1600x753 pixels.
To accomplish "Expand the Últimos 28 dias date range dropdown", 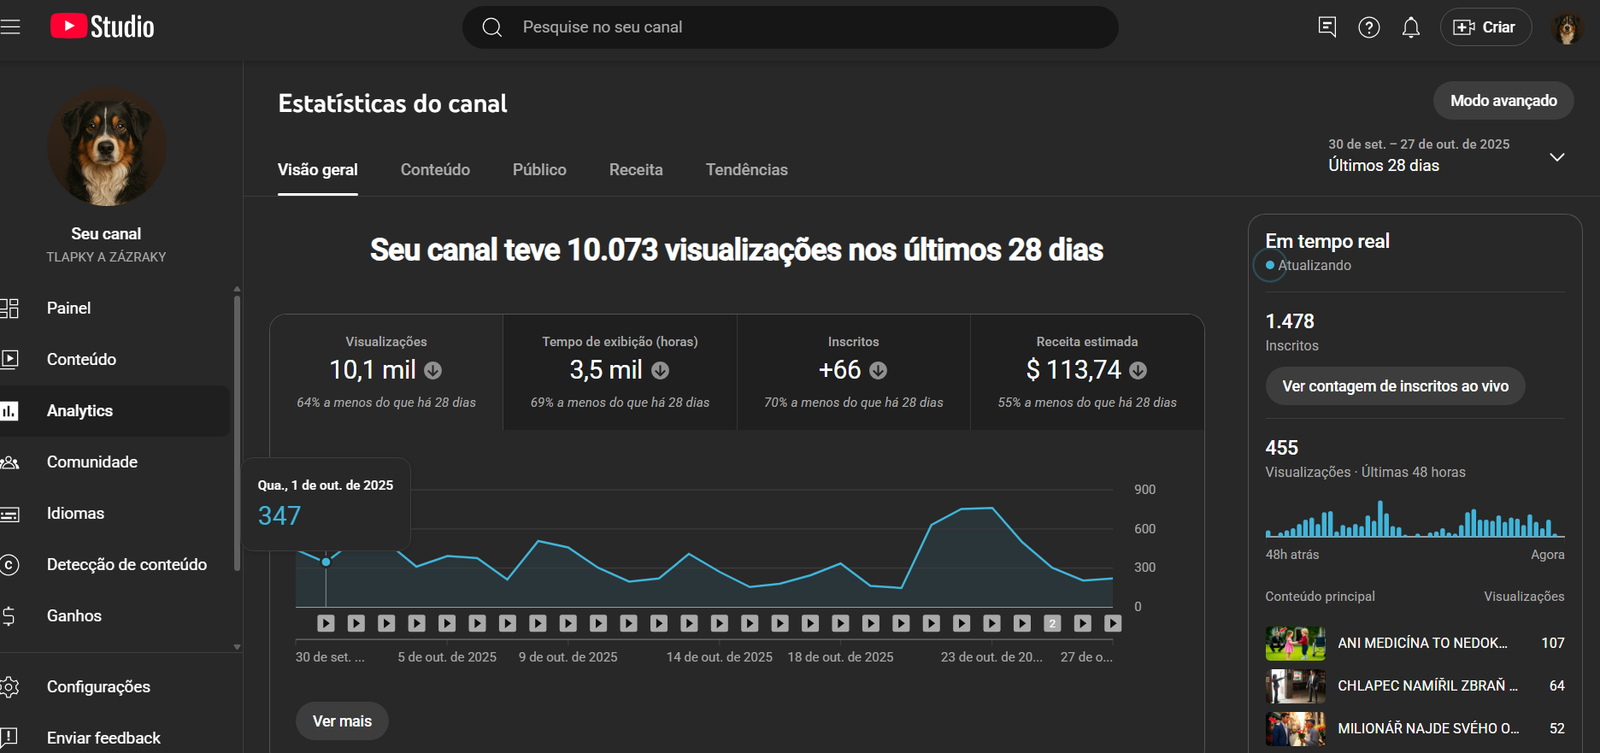I will [1556, 157].
